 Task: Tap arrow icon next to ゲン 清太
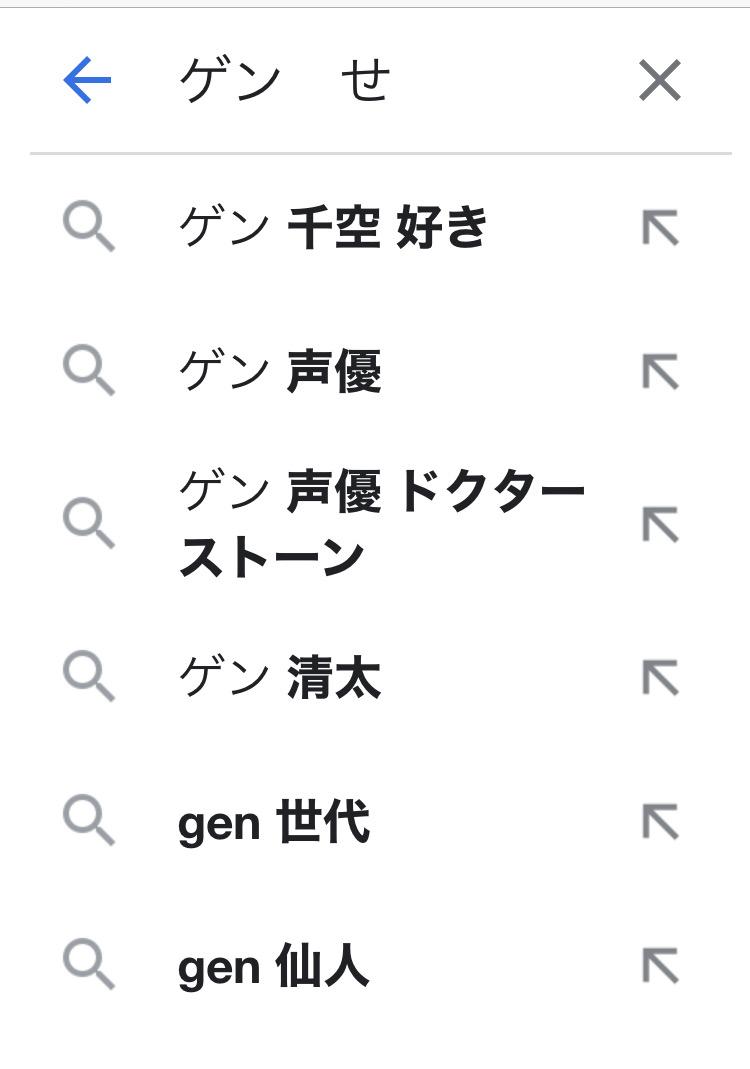pos(660,679)
